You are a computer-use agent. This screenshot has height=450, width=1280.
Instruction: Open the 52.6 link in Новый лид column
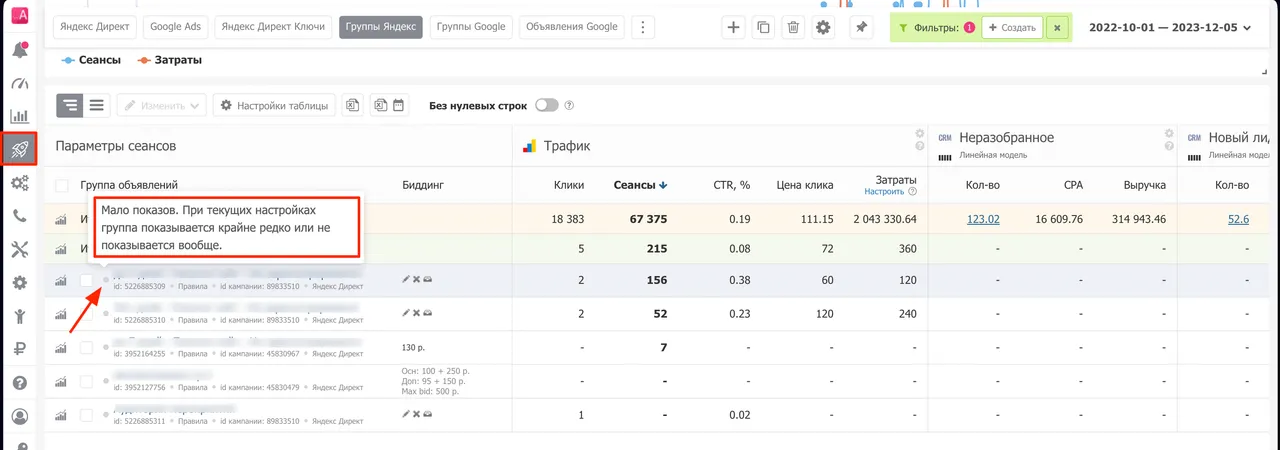pos(1238,219)
